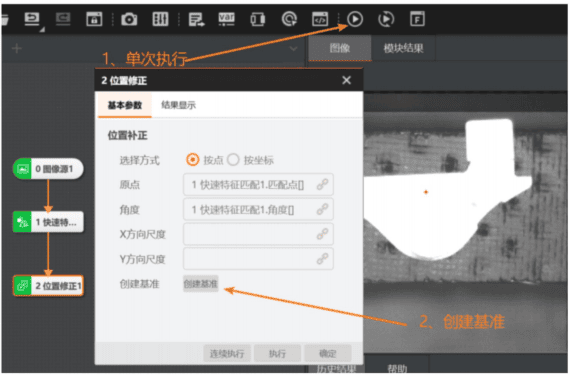This screenshot has height=375, width=570.
Task: Open the controller sliders icon
Action: point(160,19)
